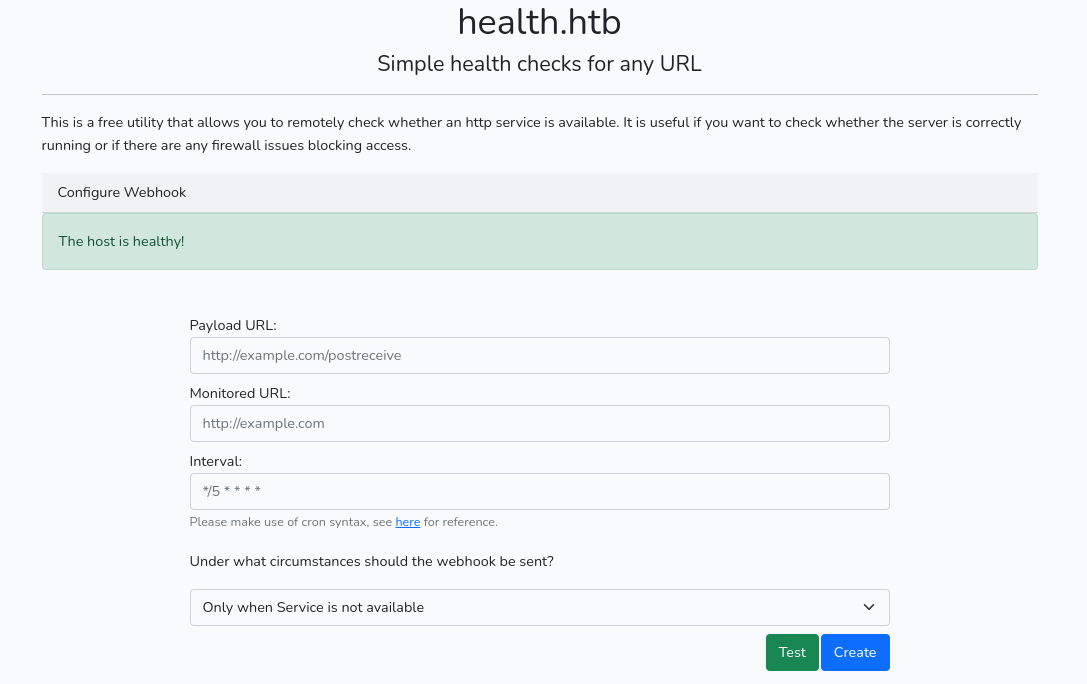Click the "Monitored URL:" label

(240, 393)
